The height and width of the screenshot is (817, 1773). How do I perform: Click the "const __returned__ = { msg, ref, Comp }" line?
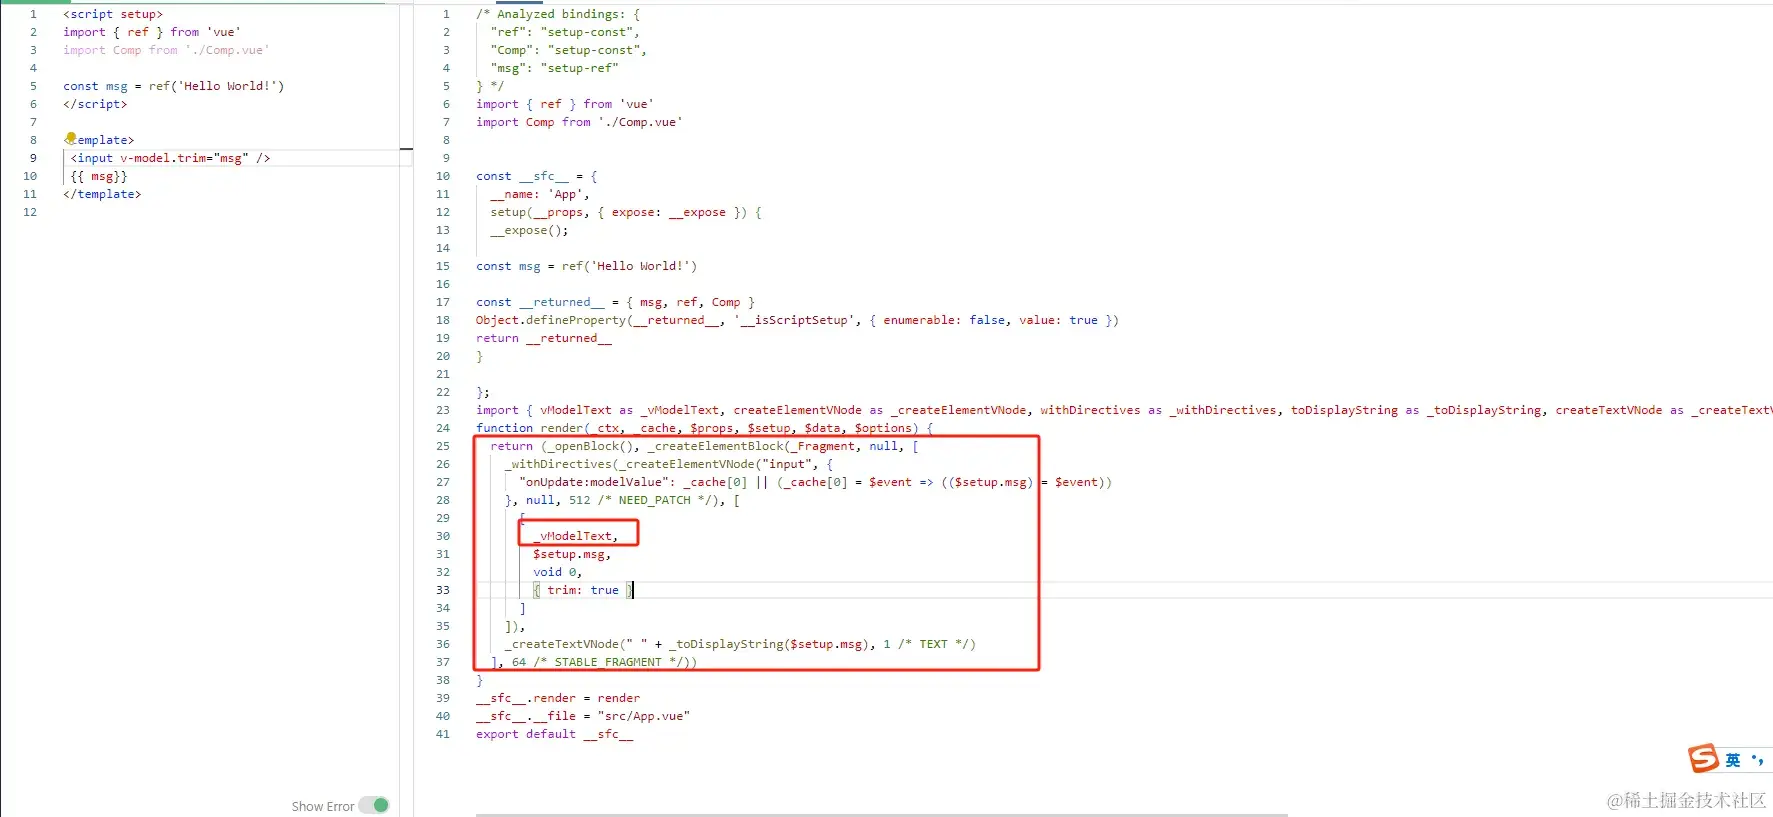pos(615,302)
